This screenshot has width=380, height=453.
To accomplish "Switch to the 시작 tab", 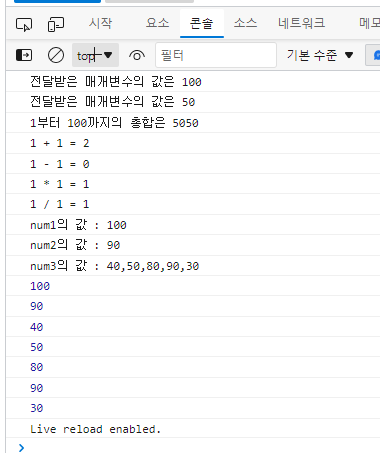I will pyautogui.click(x=100, y=23).
